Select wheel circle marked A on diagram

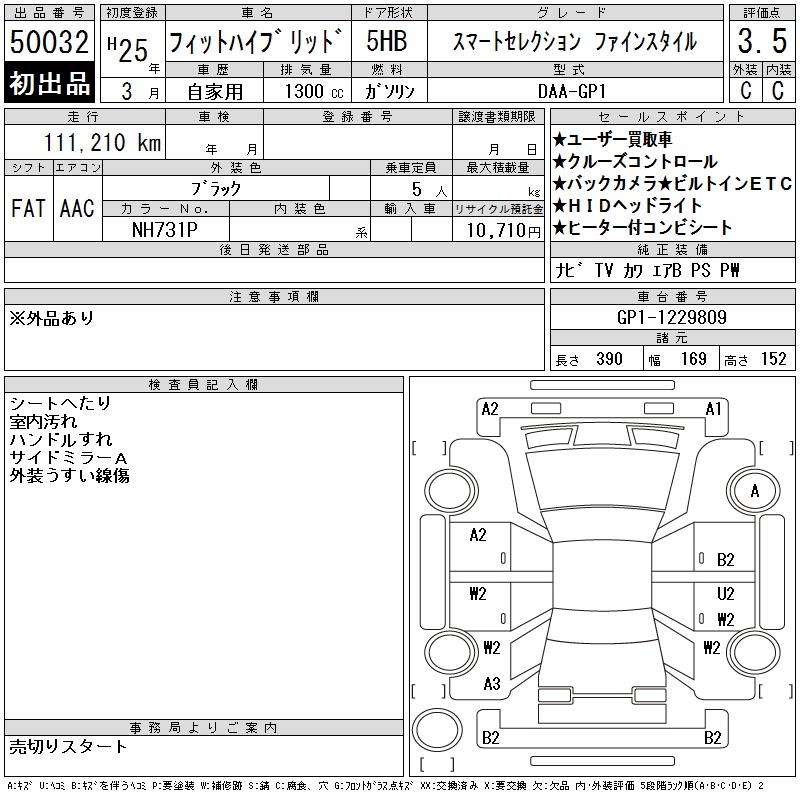[x=754, y=491]
